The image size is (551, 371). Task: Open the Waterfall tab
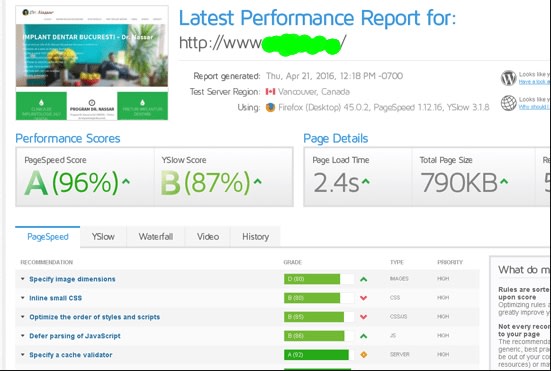point(155,237)
